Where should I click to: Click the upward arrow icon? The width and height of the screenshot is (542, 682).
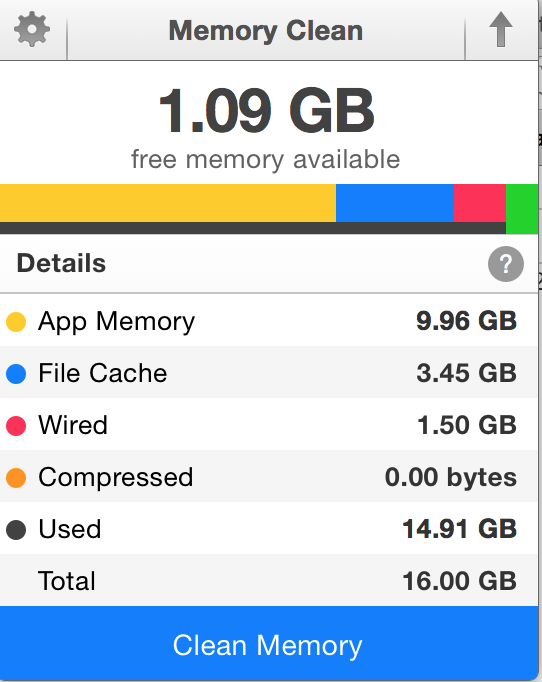501,29
